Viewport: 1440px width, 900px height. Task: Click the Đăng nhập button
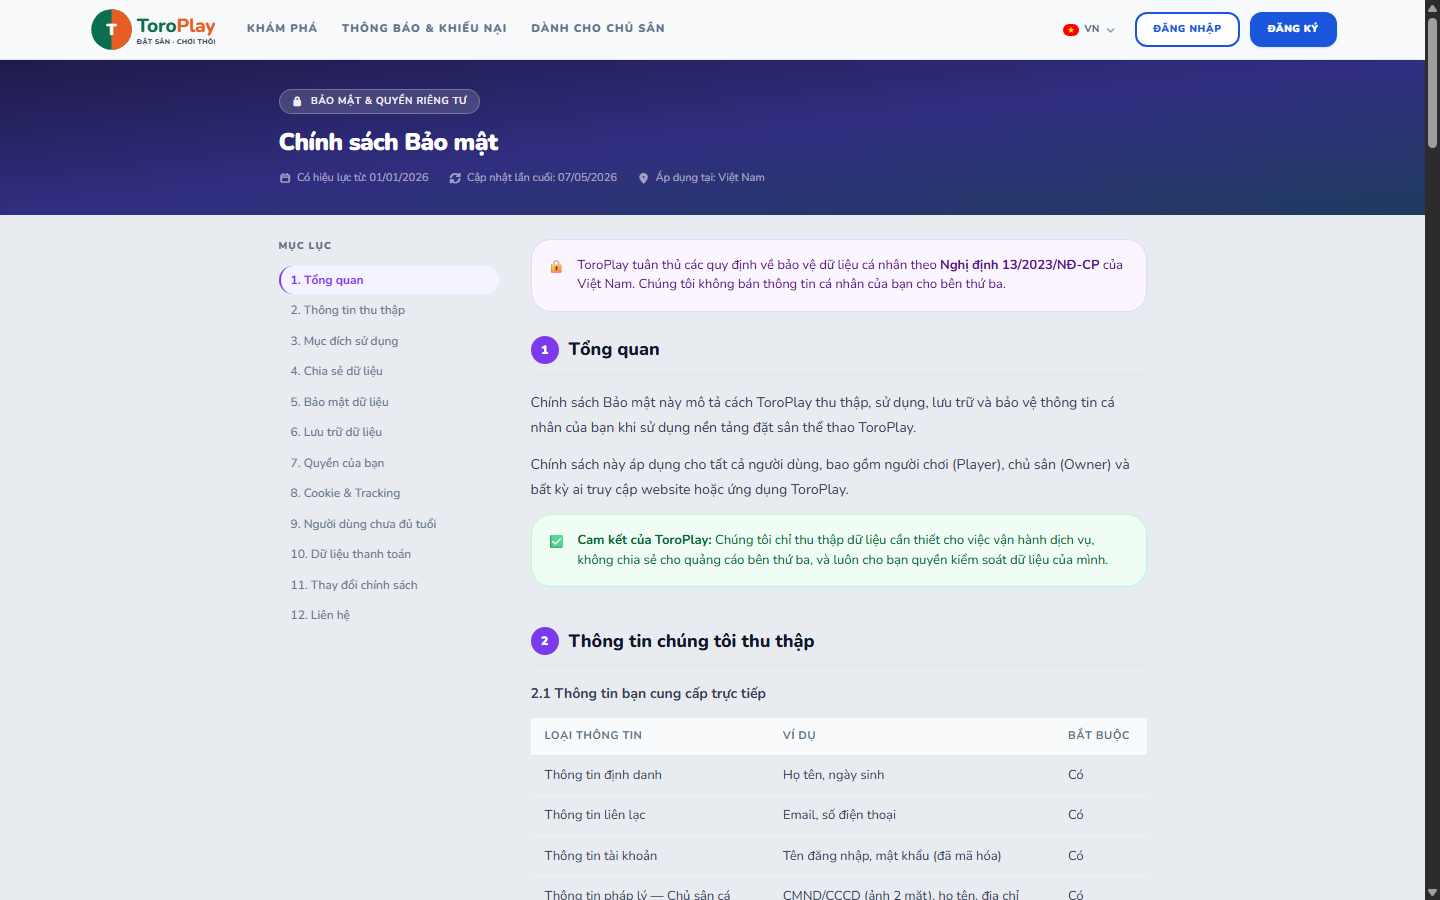pos(1187,29)
